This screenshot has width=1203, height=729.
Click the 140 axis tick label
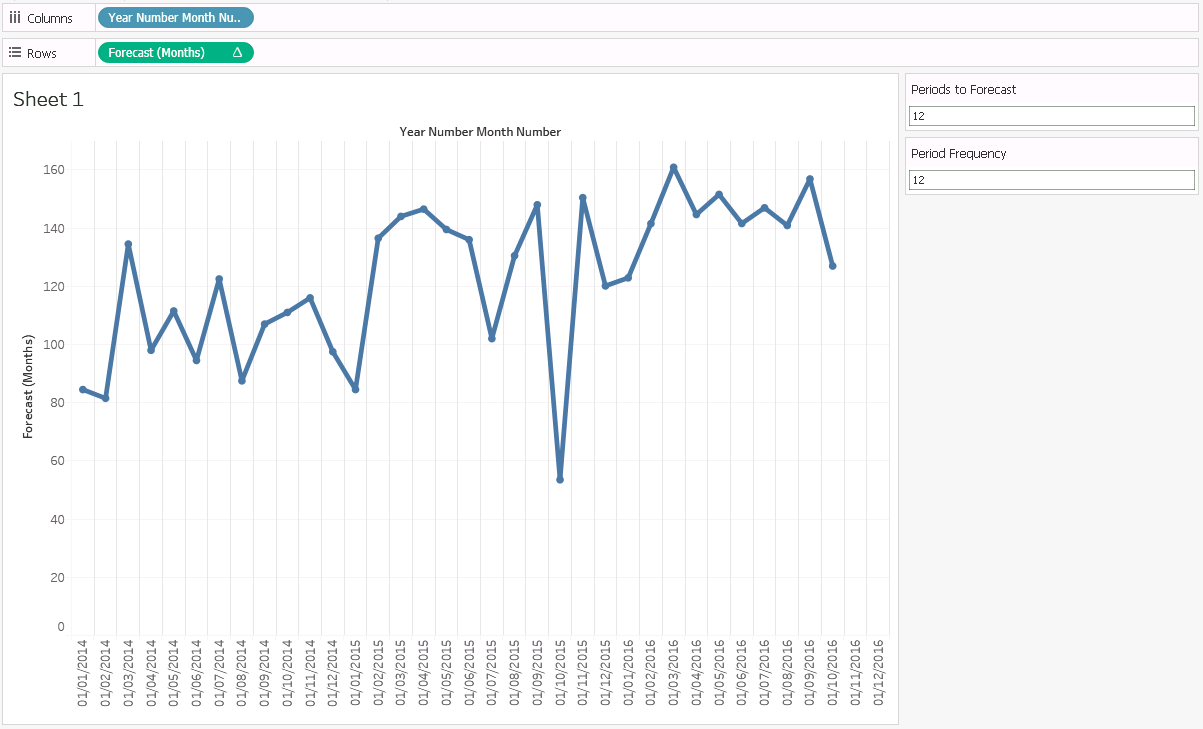[x=54, y=228]
